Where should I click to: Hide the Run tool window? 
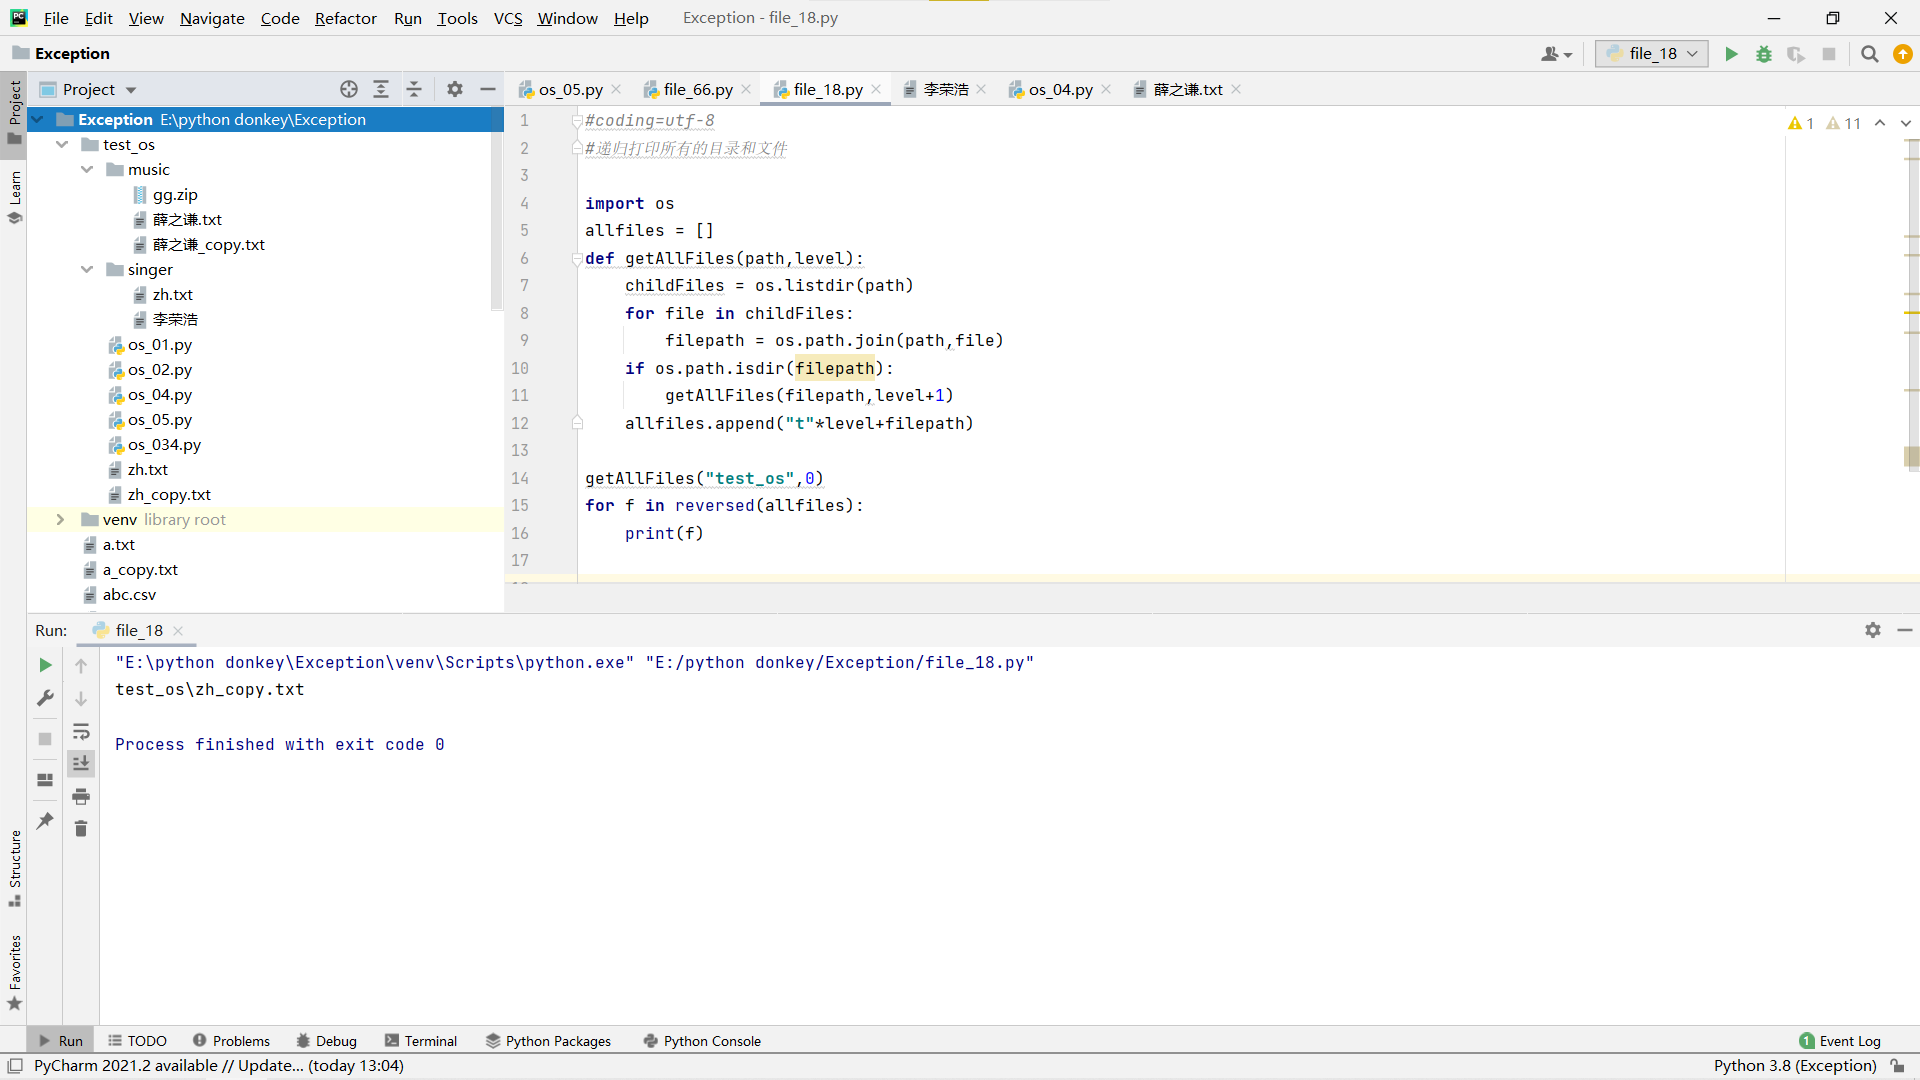tap(1905, 630)
